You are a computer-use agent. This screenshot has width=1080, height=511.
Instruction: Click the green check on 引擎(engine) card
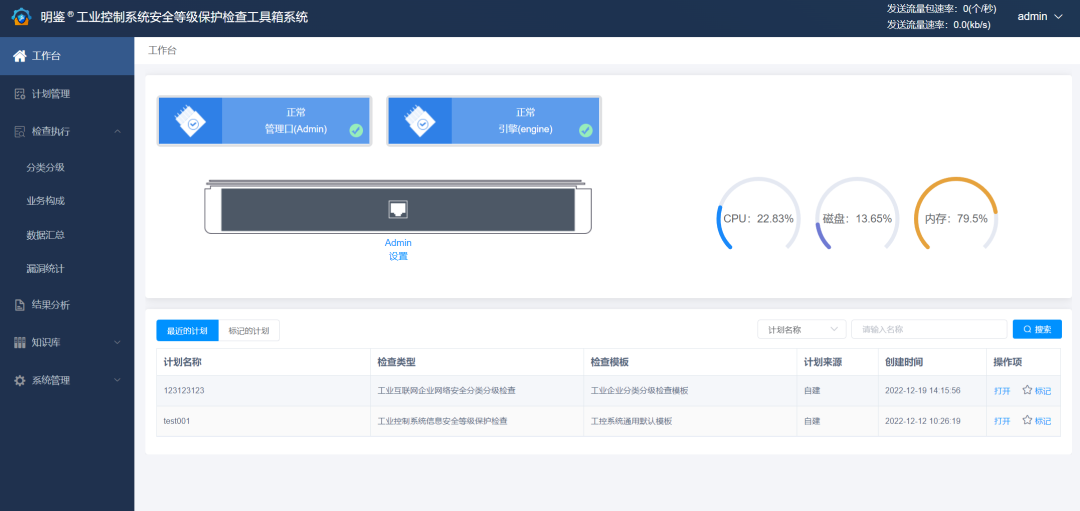click(x=585, y=130)
